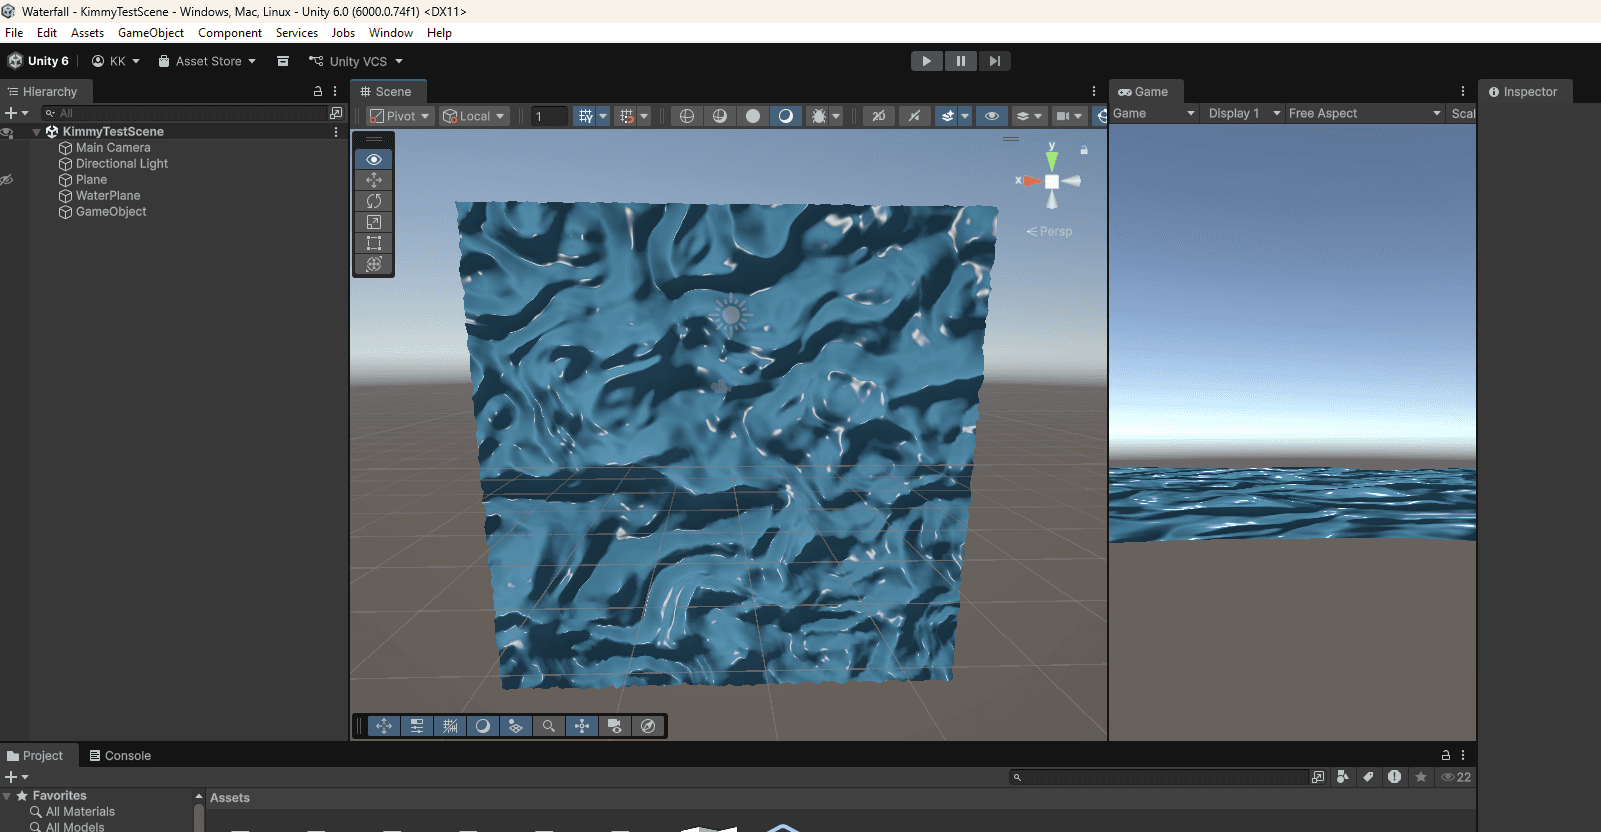Open the Asset Store dropdown
The height and width of the screenshot is (832, 1601).
pyautogui.click(x=207, y=61)
